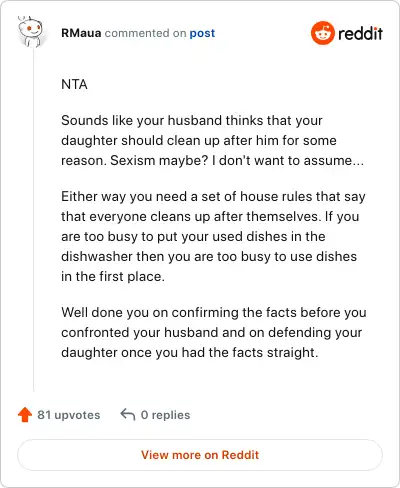Viewport: 400px width, 488px height.
Task: Click the line "in the first place."
Action: [113, 277]
